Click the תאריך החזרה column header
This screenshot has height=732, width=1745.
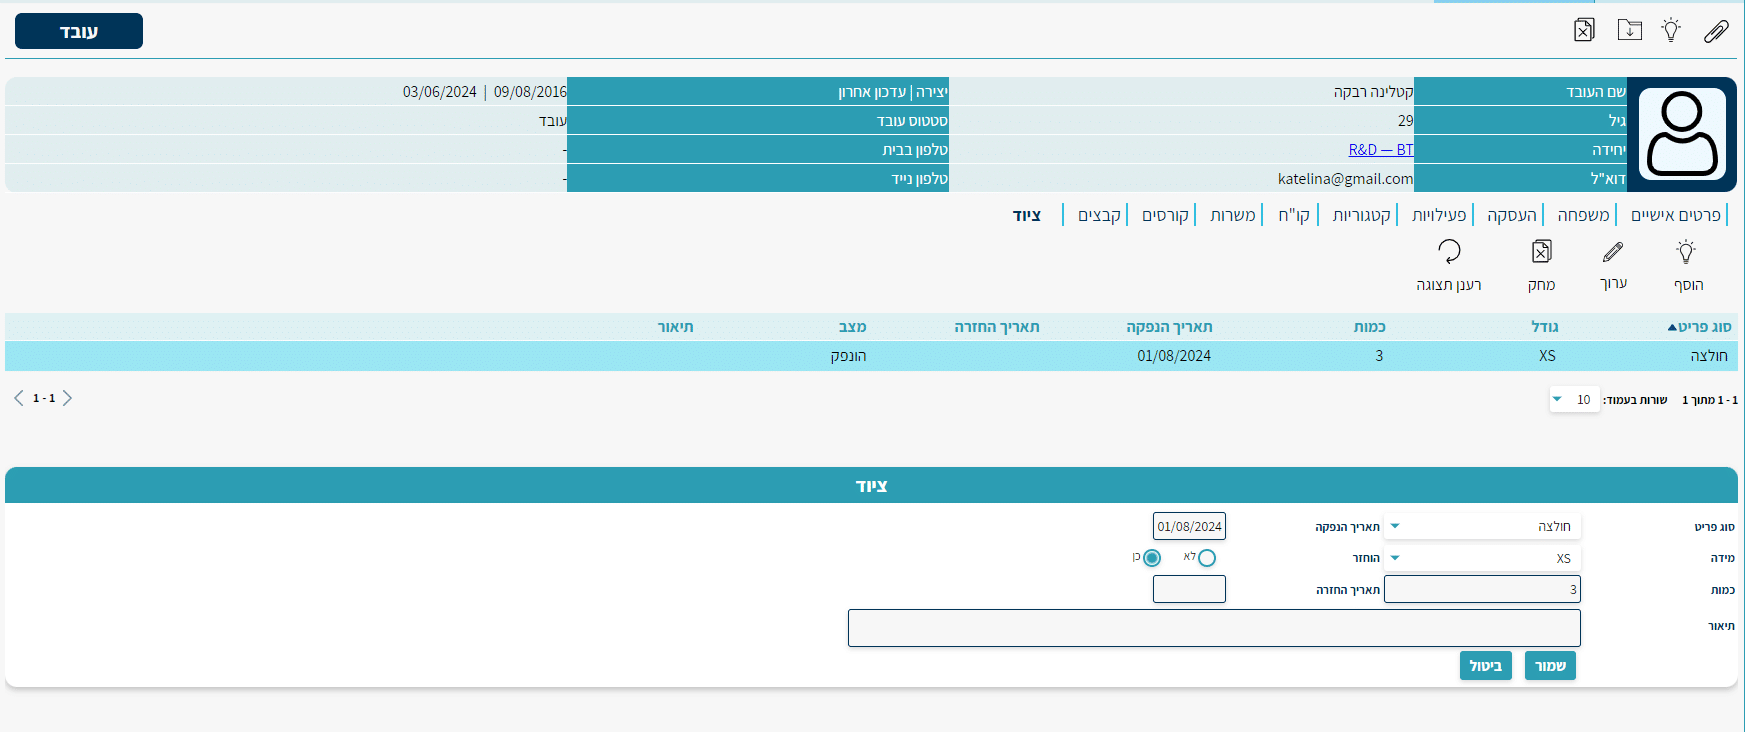pyautogui.click(x=996, y=327)
